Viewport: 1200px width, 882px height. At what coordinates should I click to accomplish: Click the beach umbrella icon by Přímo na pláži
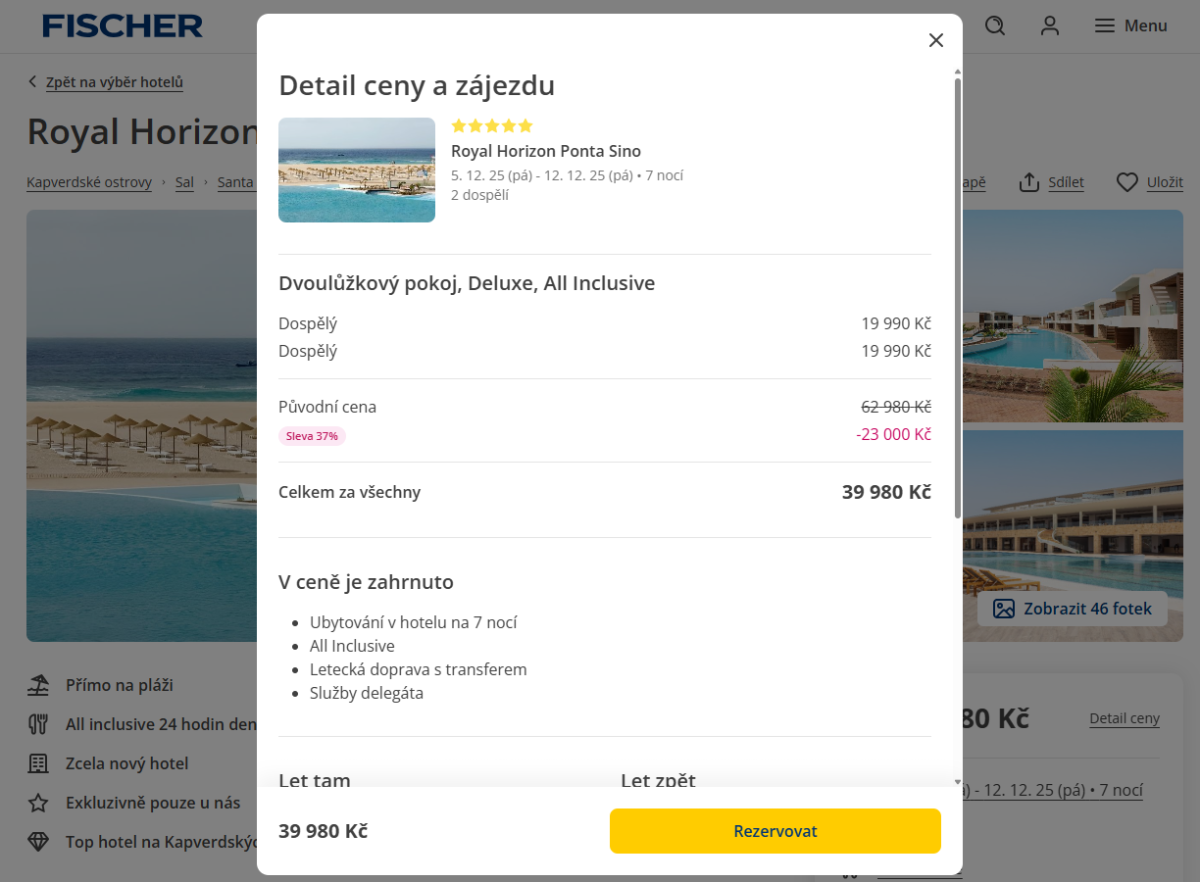coord(38,685)
